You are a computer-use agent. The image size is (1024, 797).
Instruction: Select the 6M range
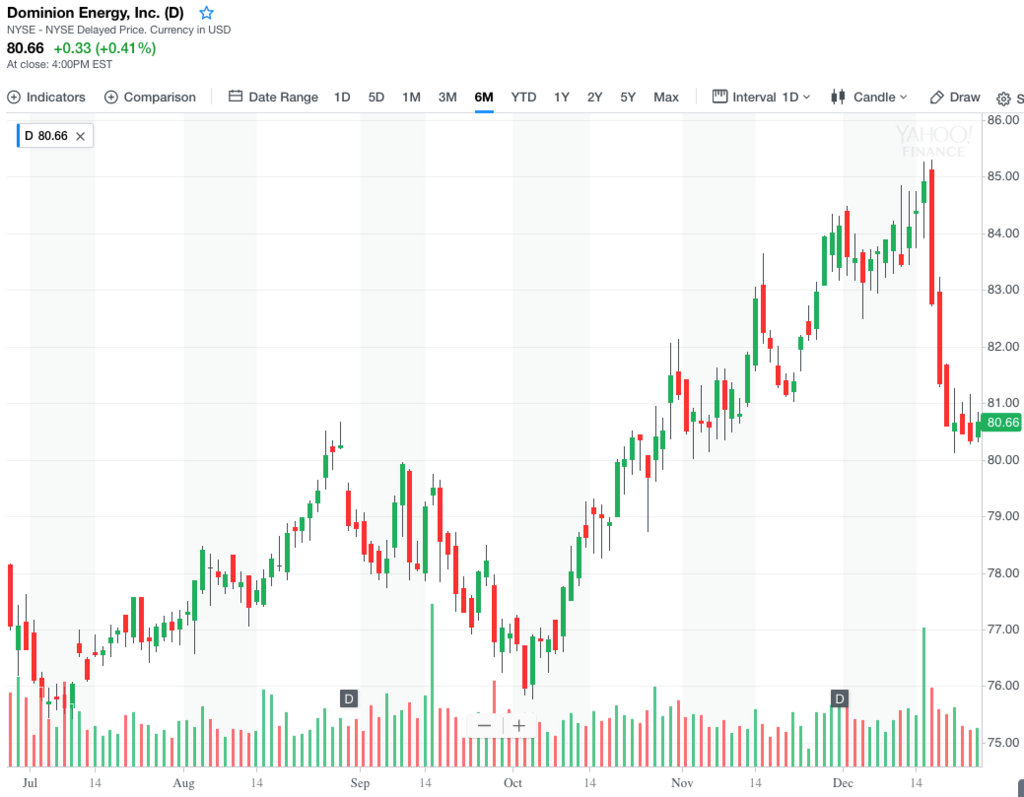pyautogui.click(x=484, y=97)
